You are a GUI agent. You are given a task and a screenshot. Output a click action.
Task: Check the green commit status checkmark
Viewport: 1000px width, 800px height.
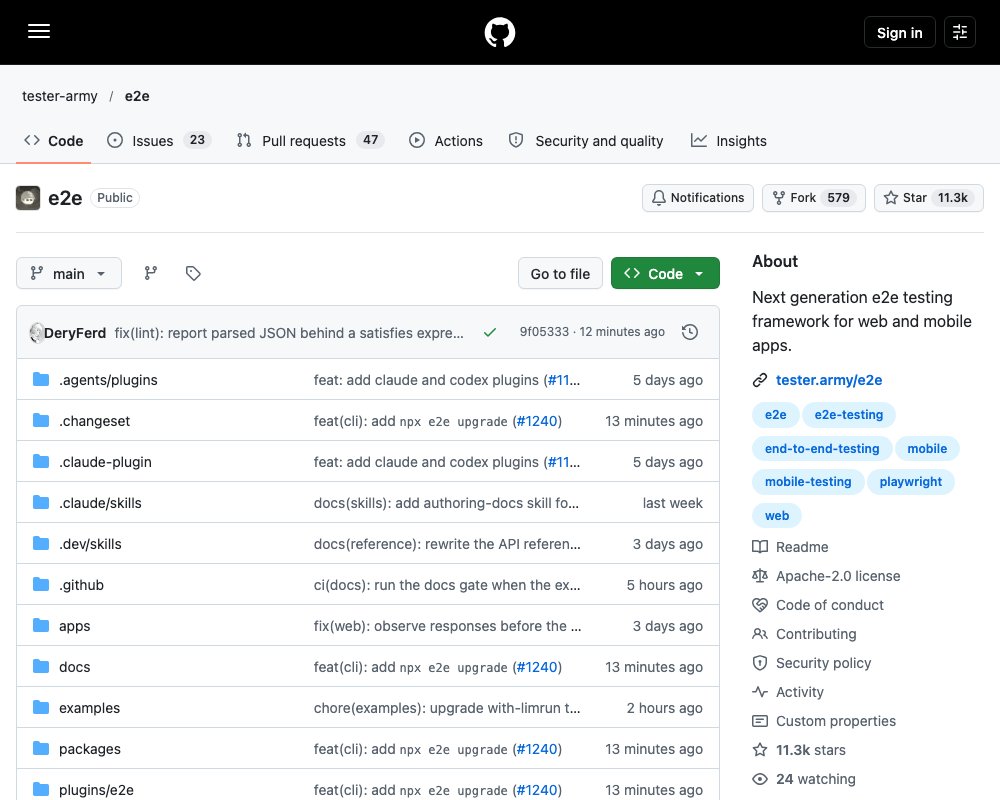click(490, 332)
